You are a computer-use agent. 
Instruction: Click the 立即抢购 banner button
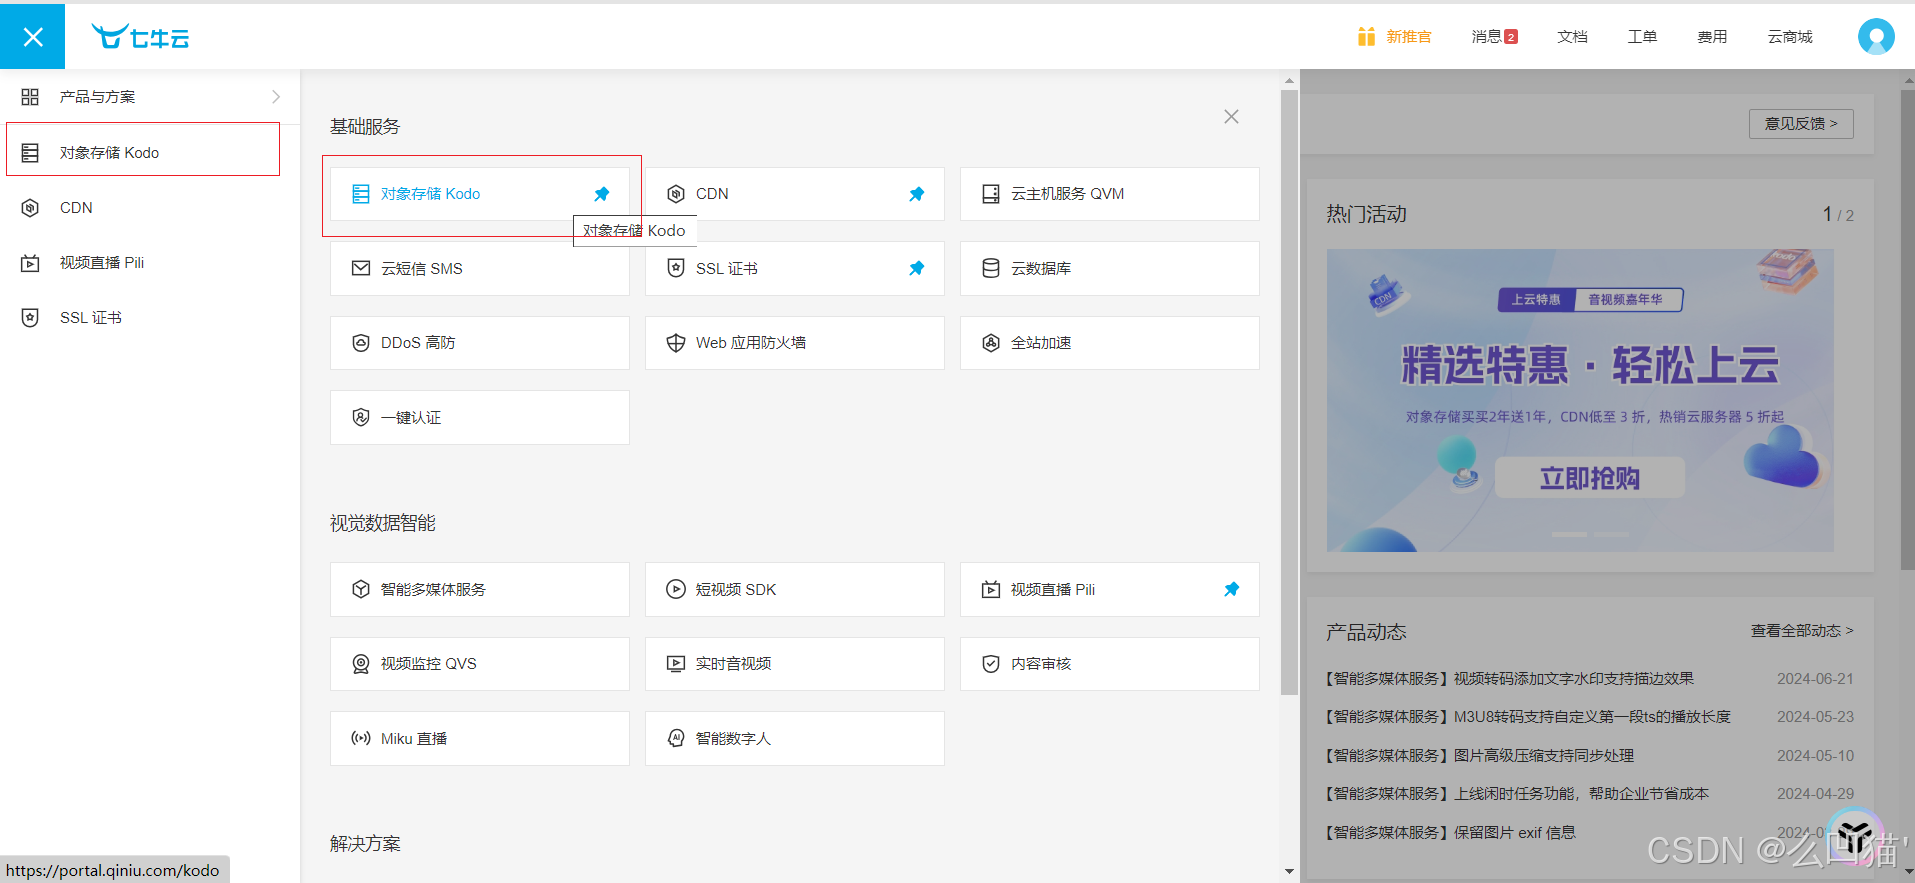1589,478
